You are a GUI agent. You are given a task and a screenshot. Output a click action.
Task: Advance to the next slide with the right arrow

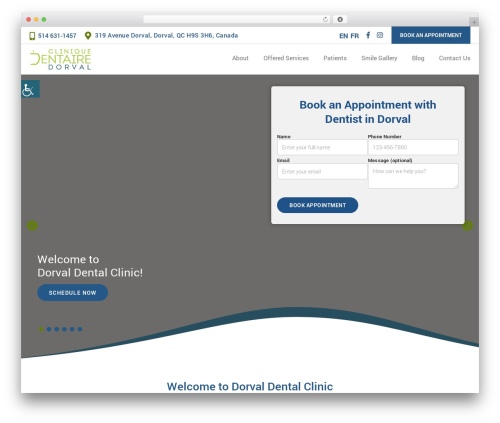468,226
